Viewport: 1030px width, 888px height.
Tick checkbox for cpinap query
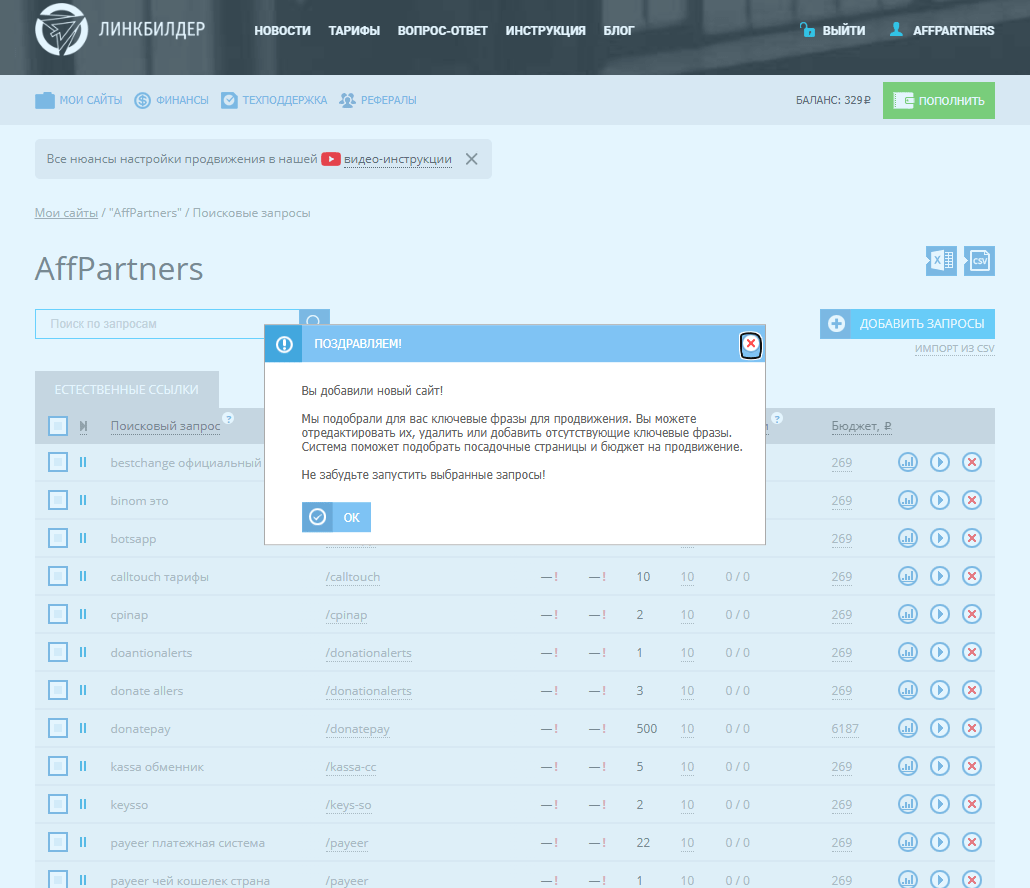pos(58,615)
